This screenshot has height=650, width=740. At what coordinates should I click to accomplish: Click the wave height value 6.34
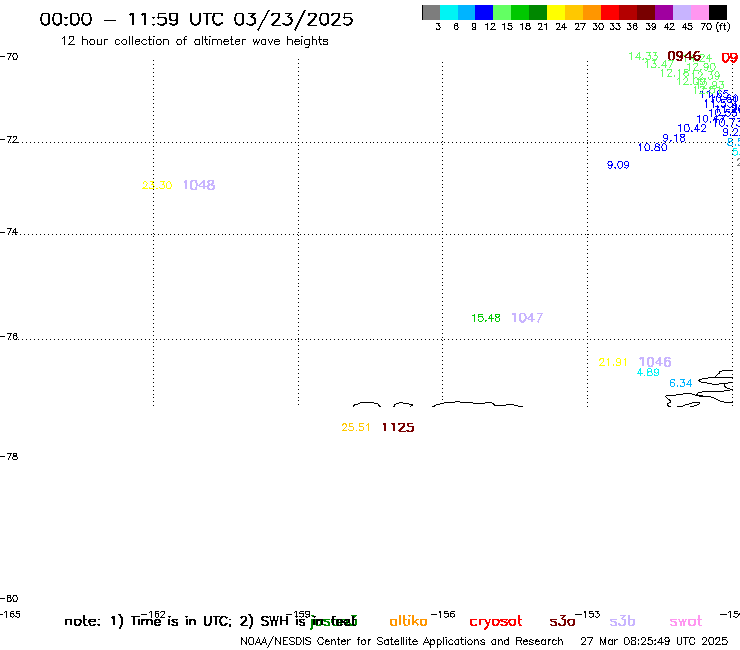coord(681,383)
